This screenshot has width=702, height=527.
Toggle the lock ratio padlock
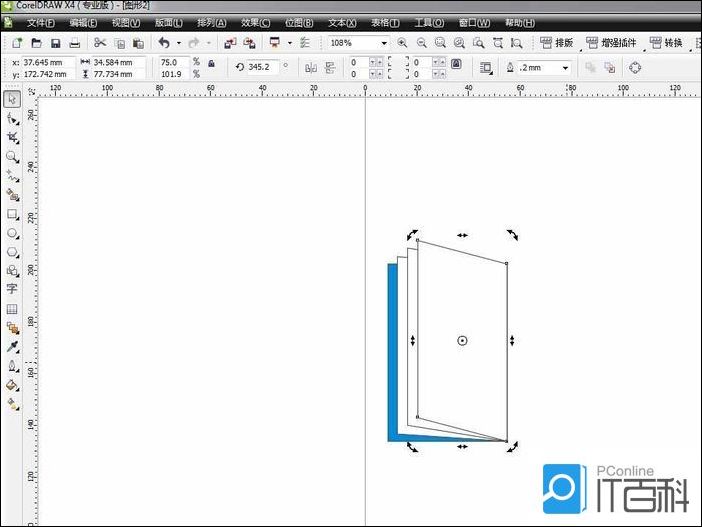pyautogui.click(x=212, y=64)
